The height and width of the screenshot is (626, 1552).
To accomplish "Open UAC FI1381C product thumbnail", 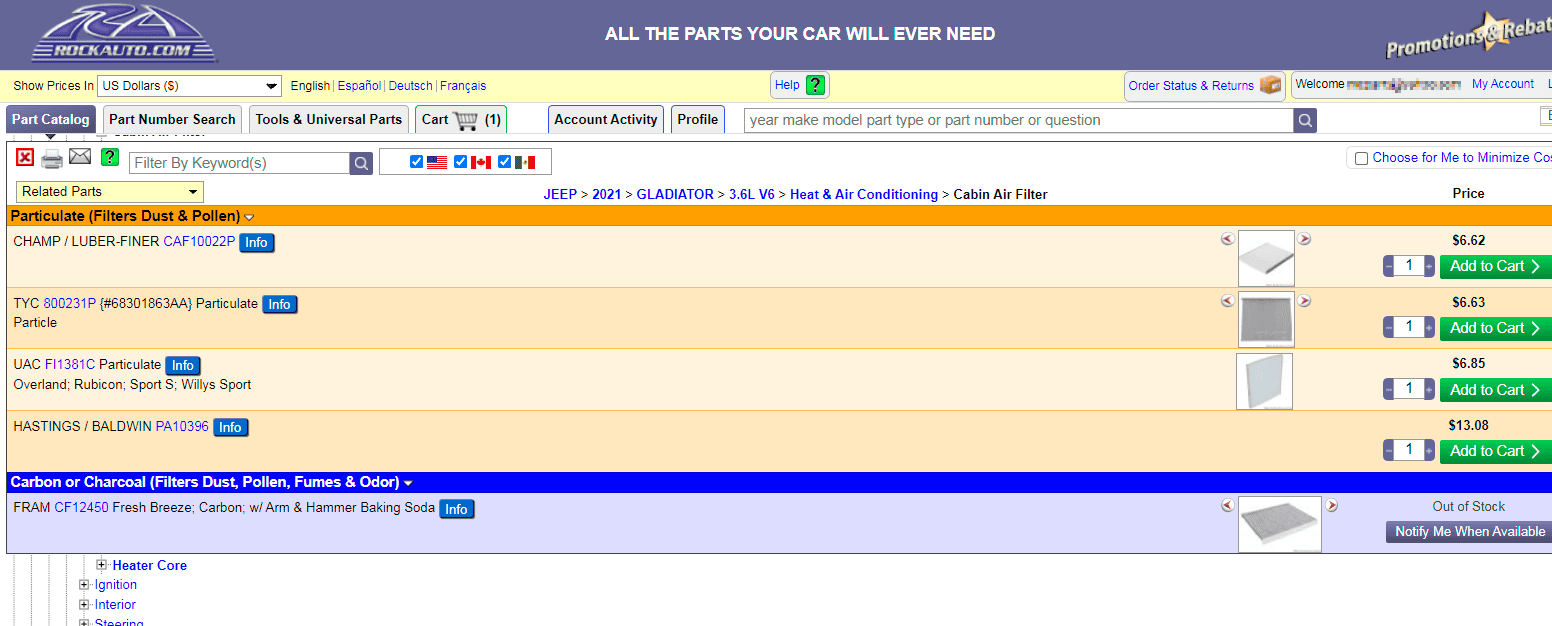I will point(1264,381).
